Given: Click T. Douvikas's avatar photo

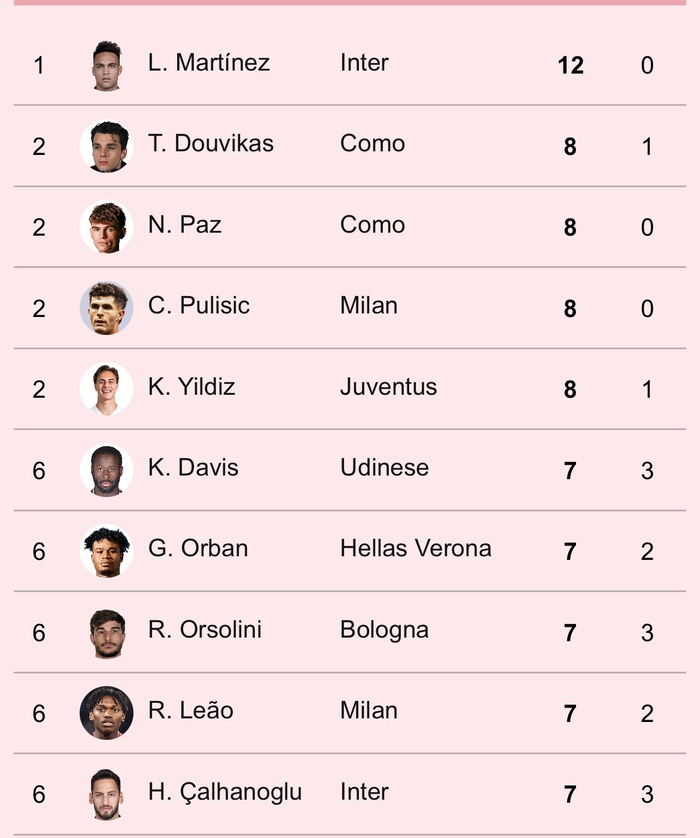Looking at the screenshot, I should point(106,146).
